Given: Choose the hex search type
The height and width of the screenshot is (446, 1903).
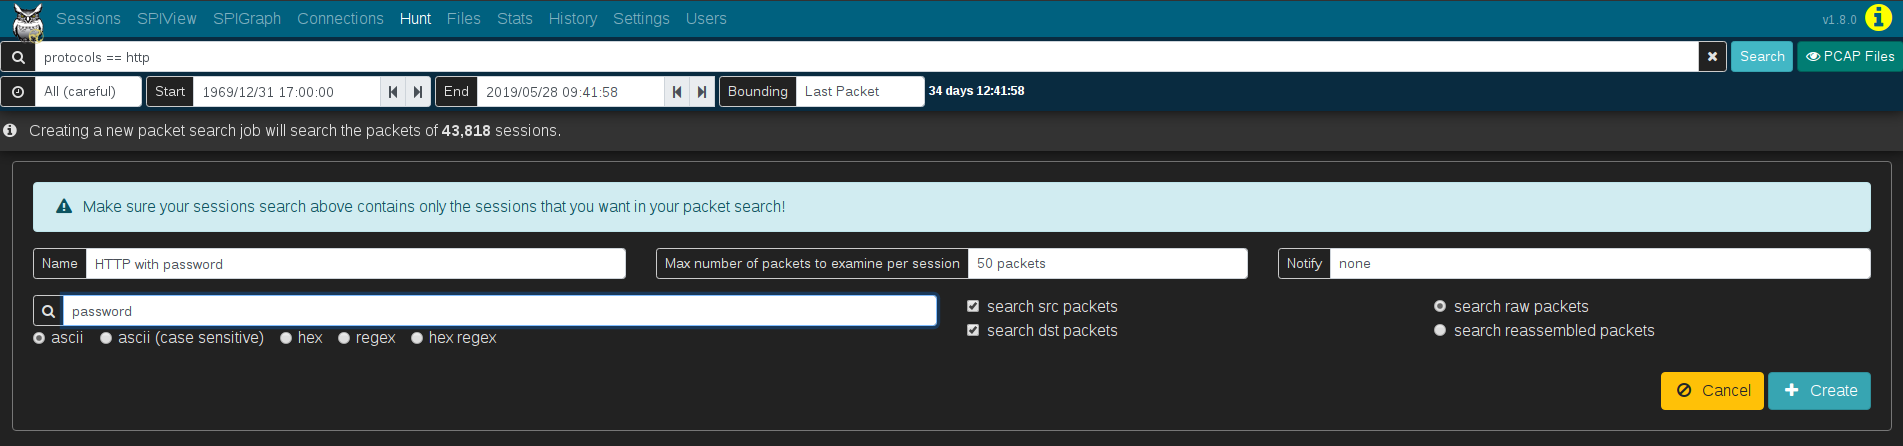Looking at the screenshot, I should 286,338.
